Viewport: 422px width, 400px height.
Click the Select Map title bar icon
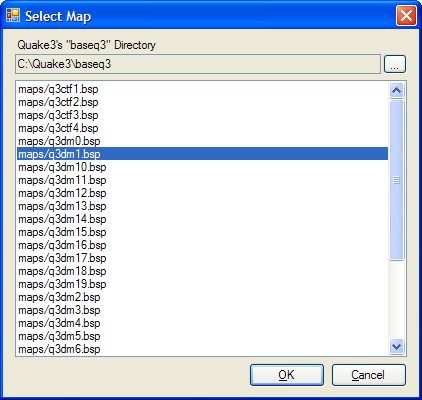13,15
